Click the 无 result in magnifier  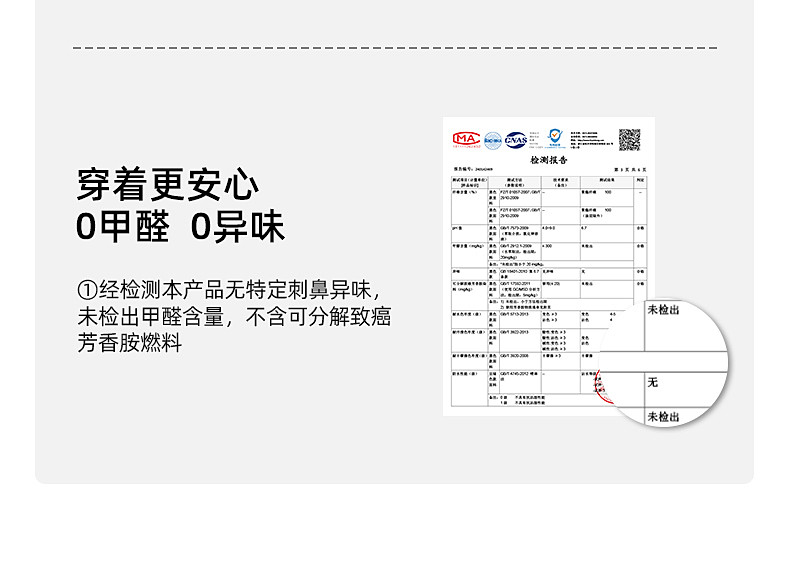653,382
